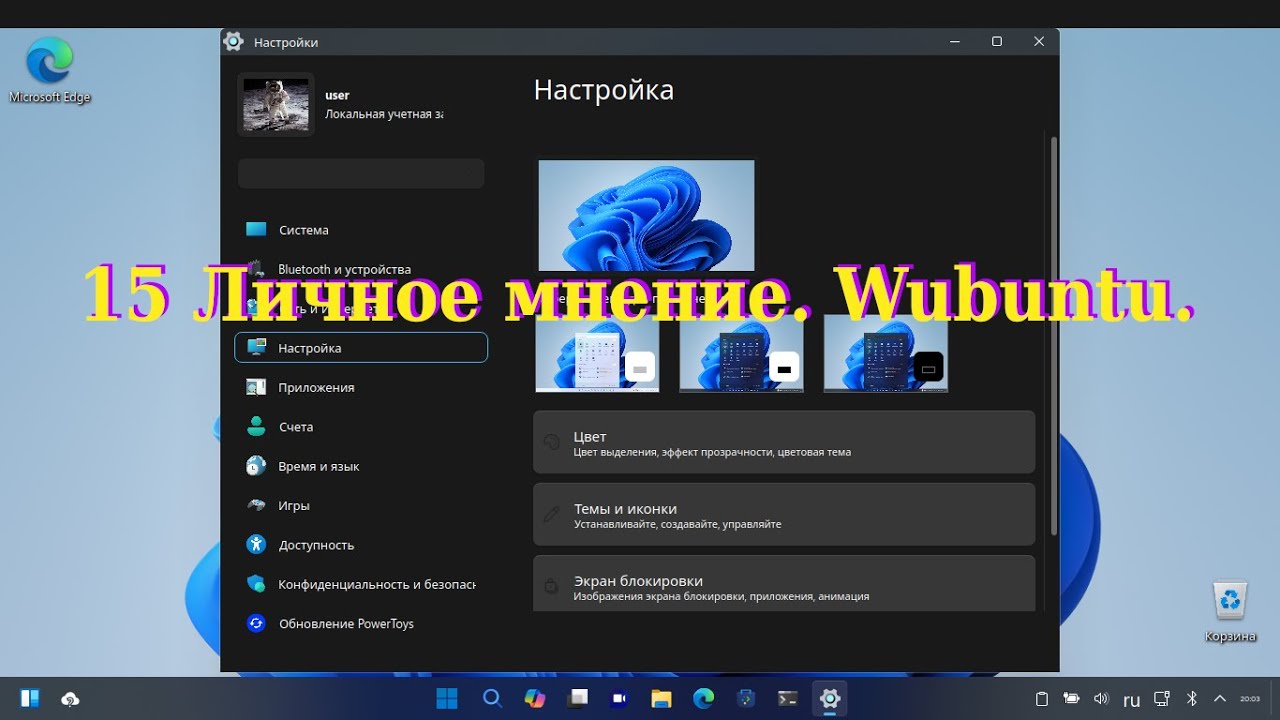Click the Обновление PowerToys refresh icon
Image resolution: width=1280 pixels, height=720 pixels.
256,624
